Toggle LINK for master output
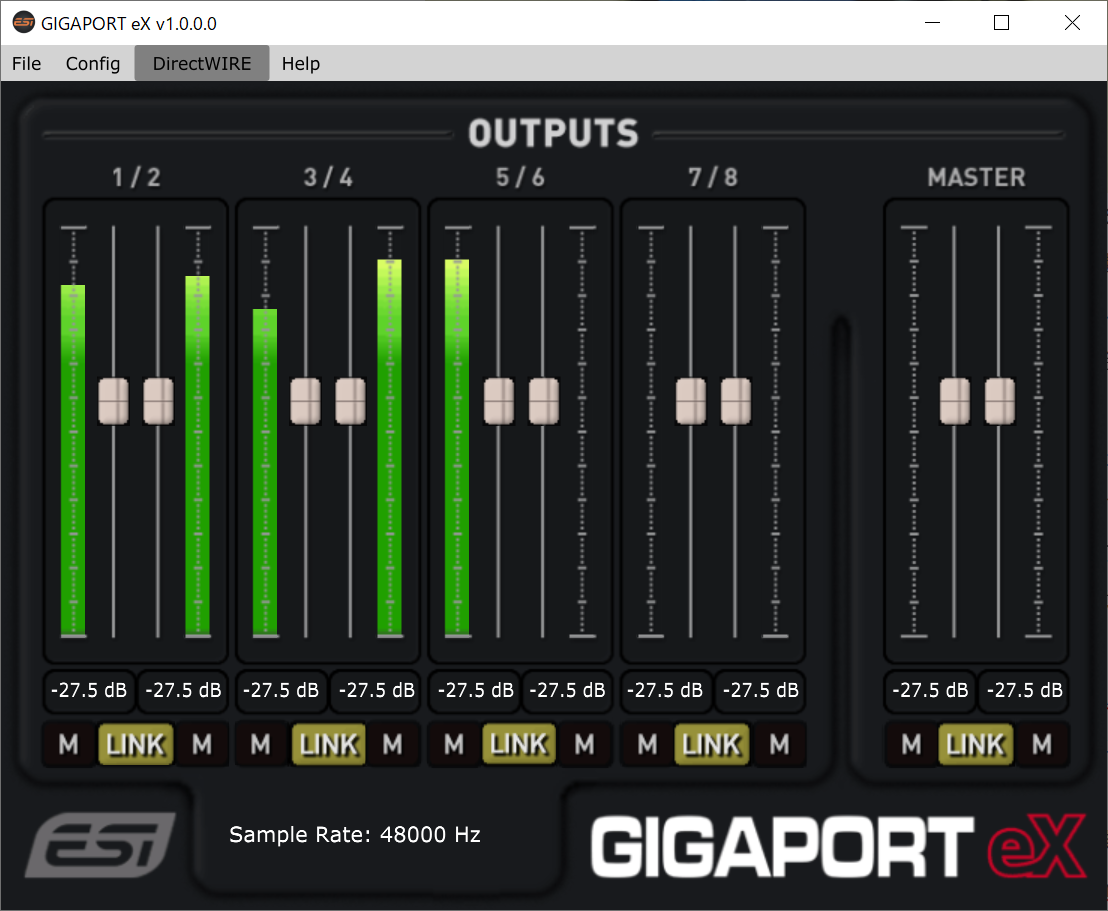The height and width of the screenshot is (911, 1108). pos(976,744)
